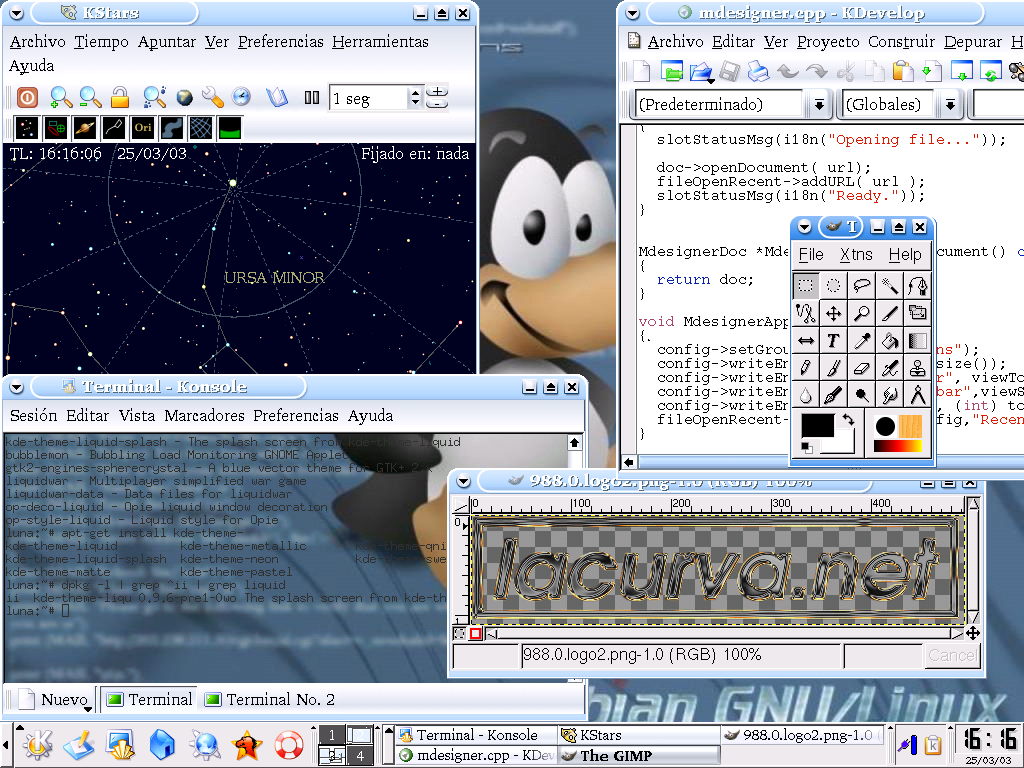Viewport: 1024px width, 768px height.
Task: Activate the Intelligent Scissors tool
Action: 806,313
